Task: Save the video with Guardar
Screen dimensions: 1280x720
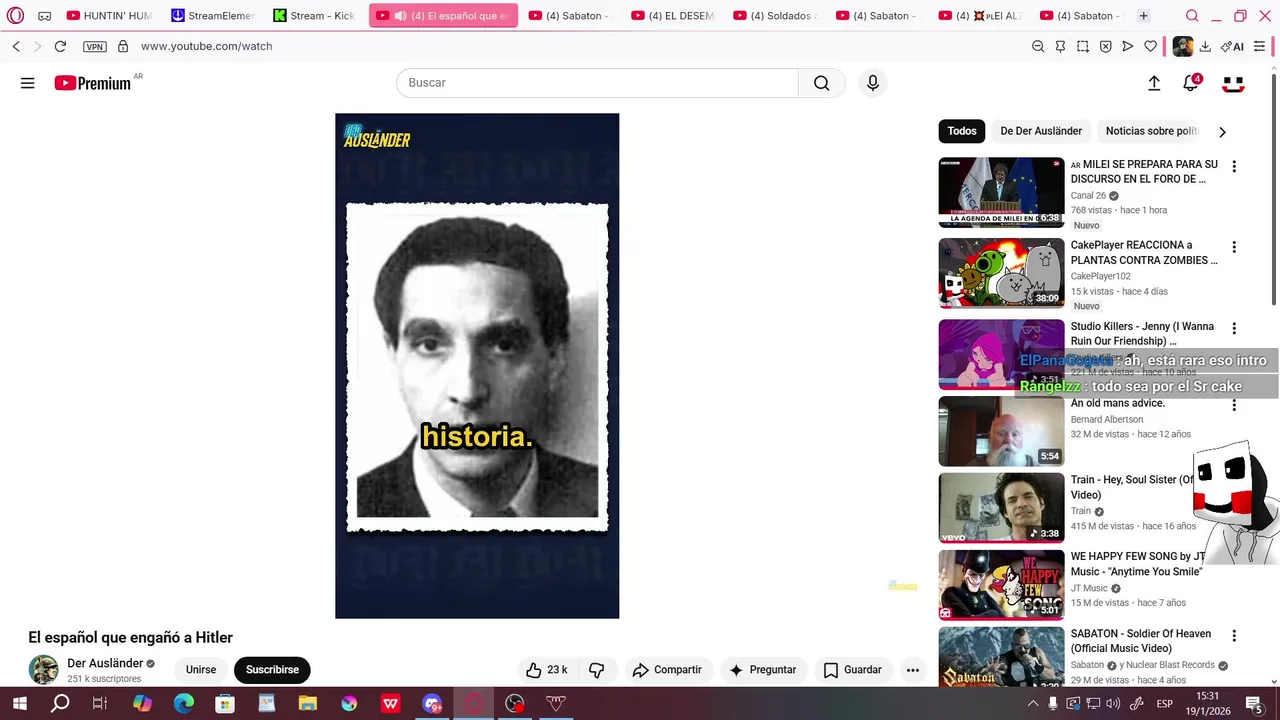Action: tap(852, 670)
